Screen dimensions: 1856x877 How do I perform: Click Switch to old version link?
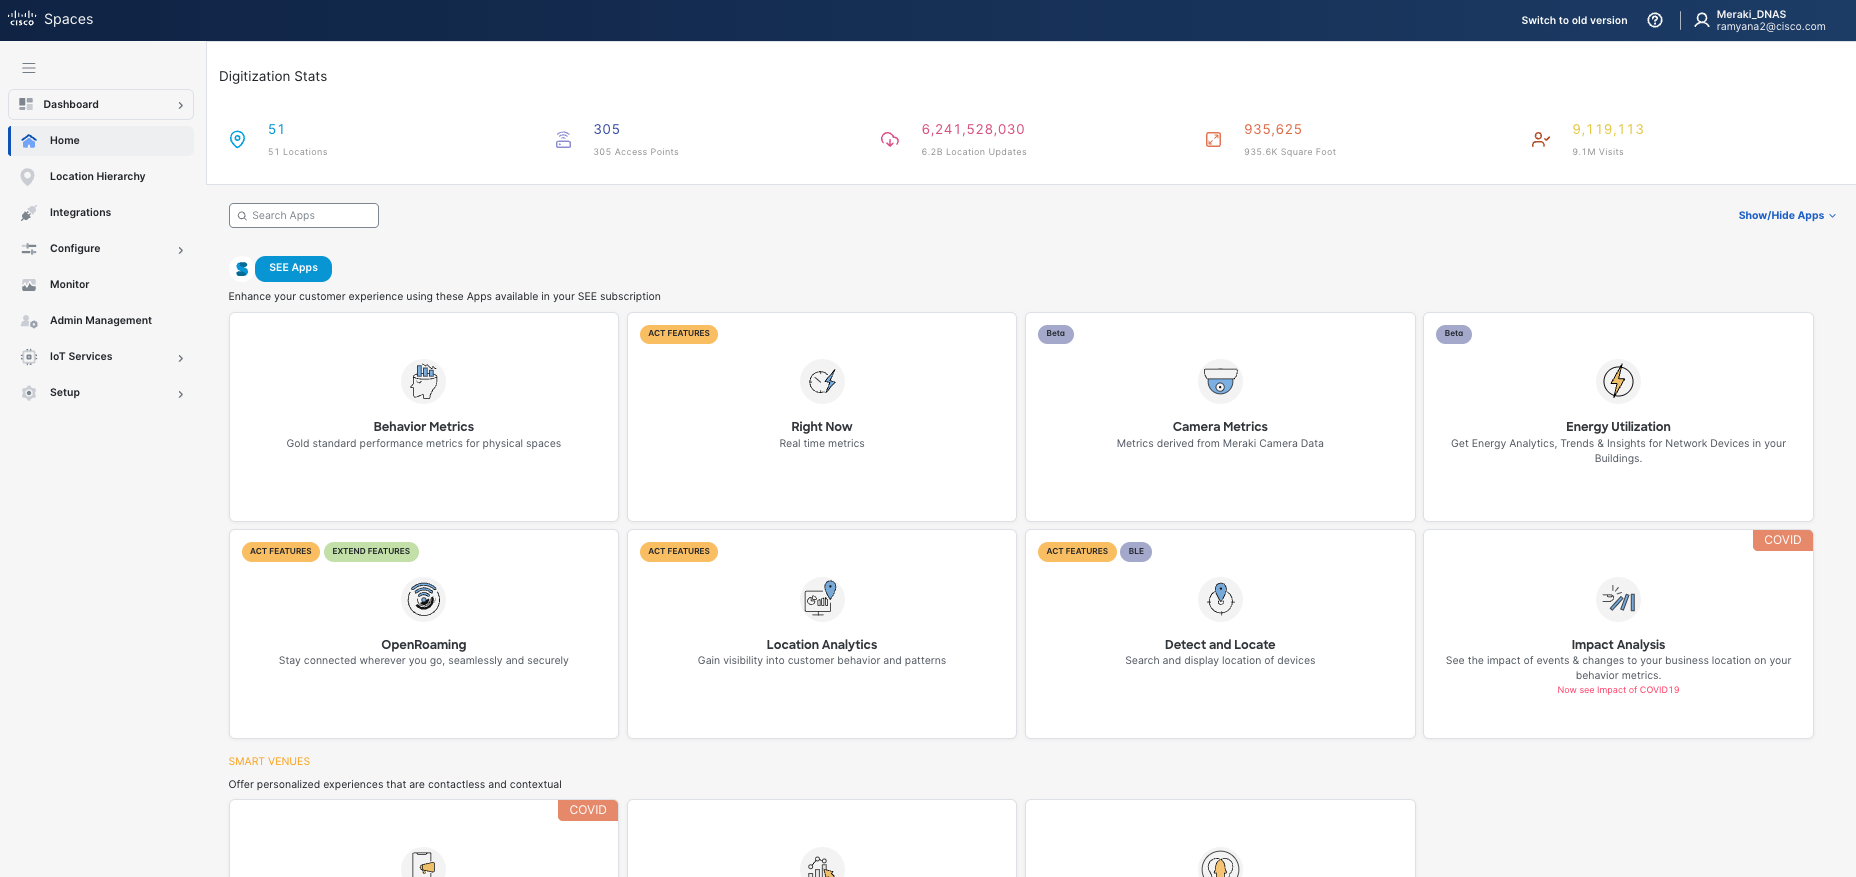click(x=1574, y=20)
